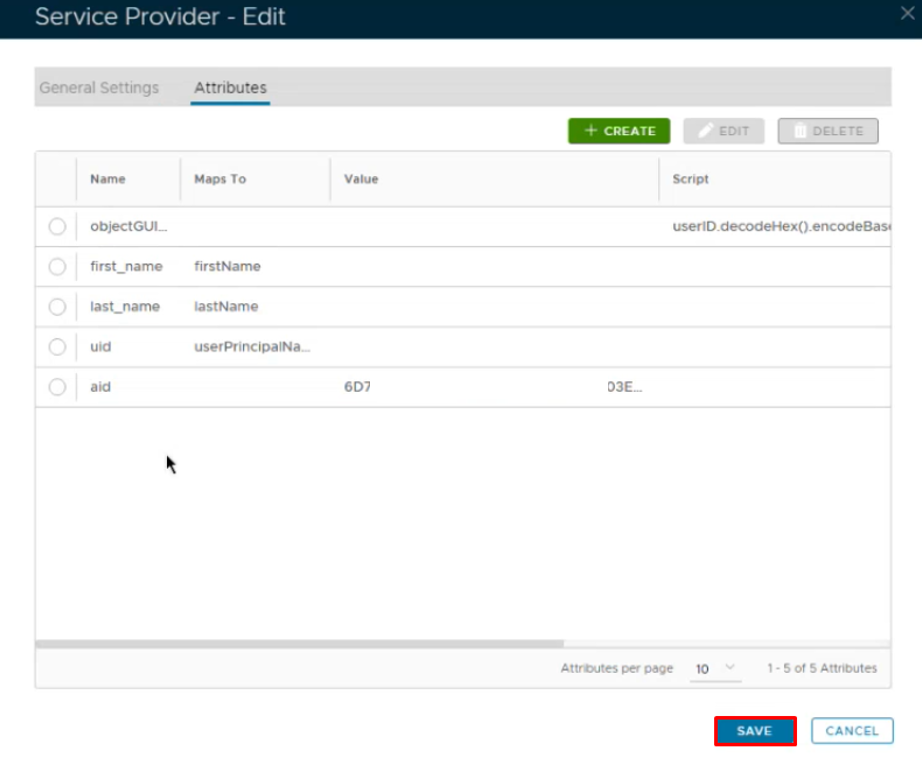Image resolution: width=922 pixels, height=762 pixels.
Task: Click the Script column header
Action: pyautogui.click(x=691, y=179)
